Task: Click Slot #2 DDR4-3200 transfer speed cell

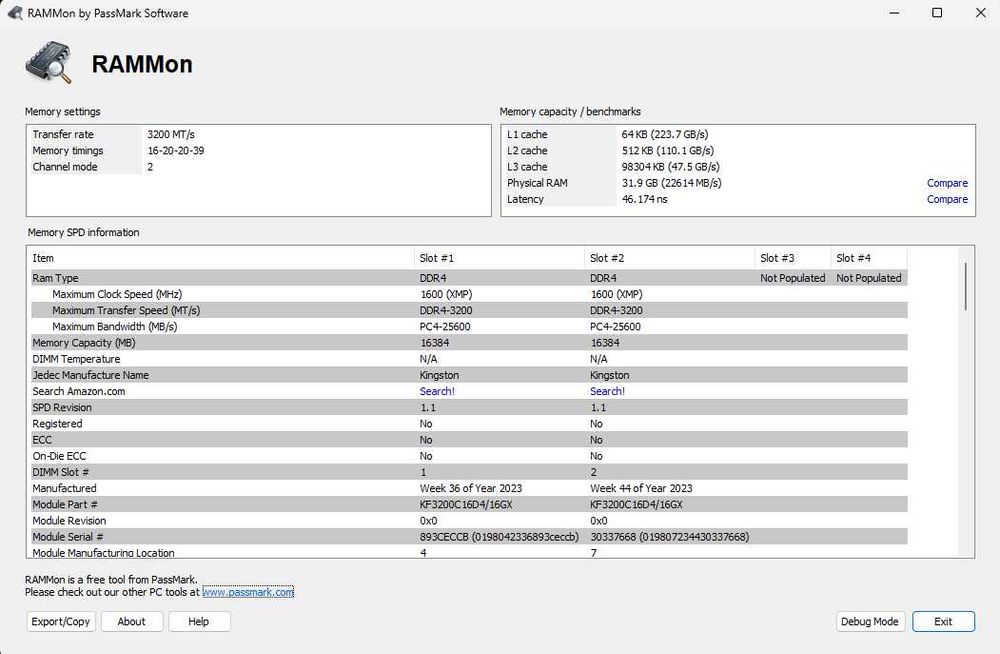Action: [x=616, y=310]
